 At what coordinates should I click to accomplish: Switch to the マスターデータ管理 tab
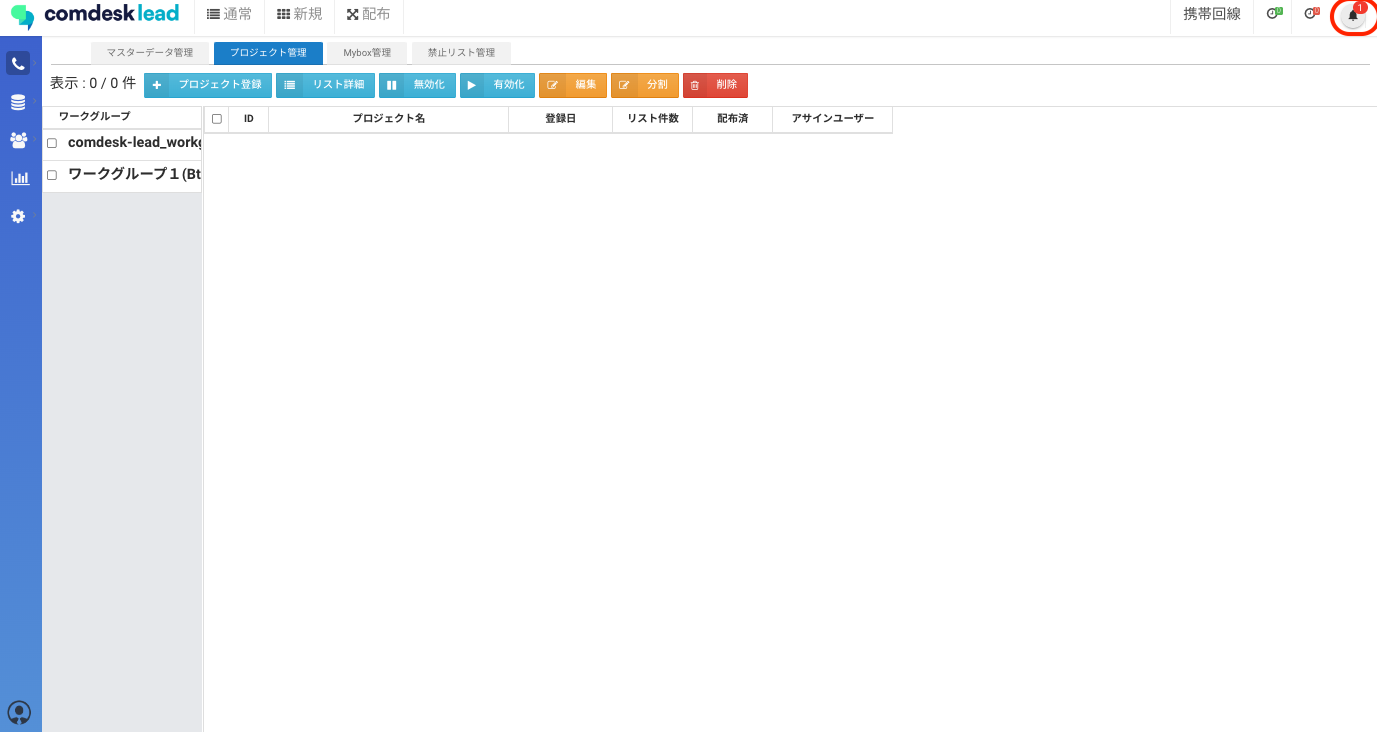click(150, 53)
